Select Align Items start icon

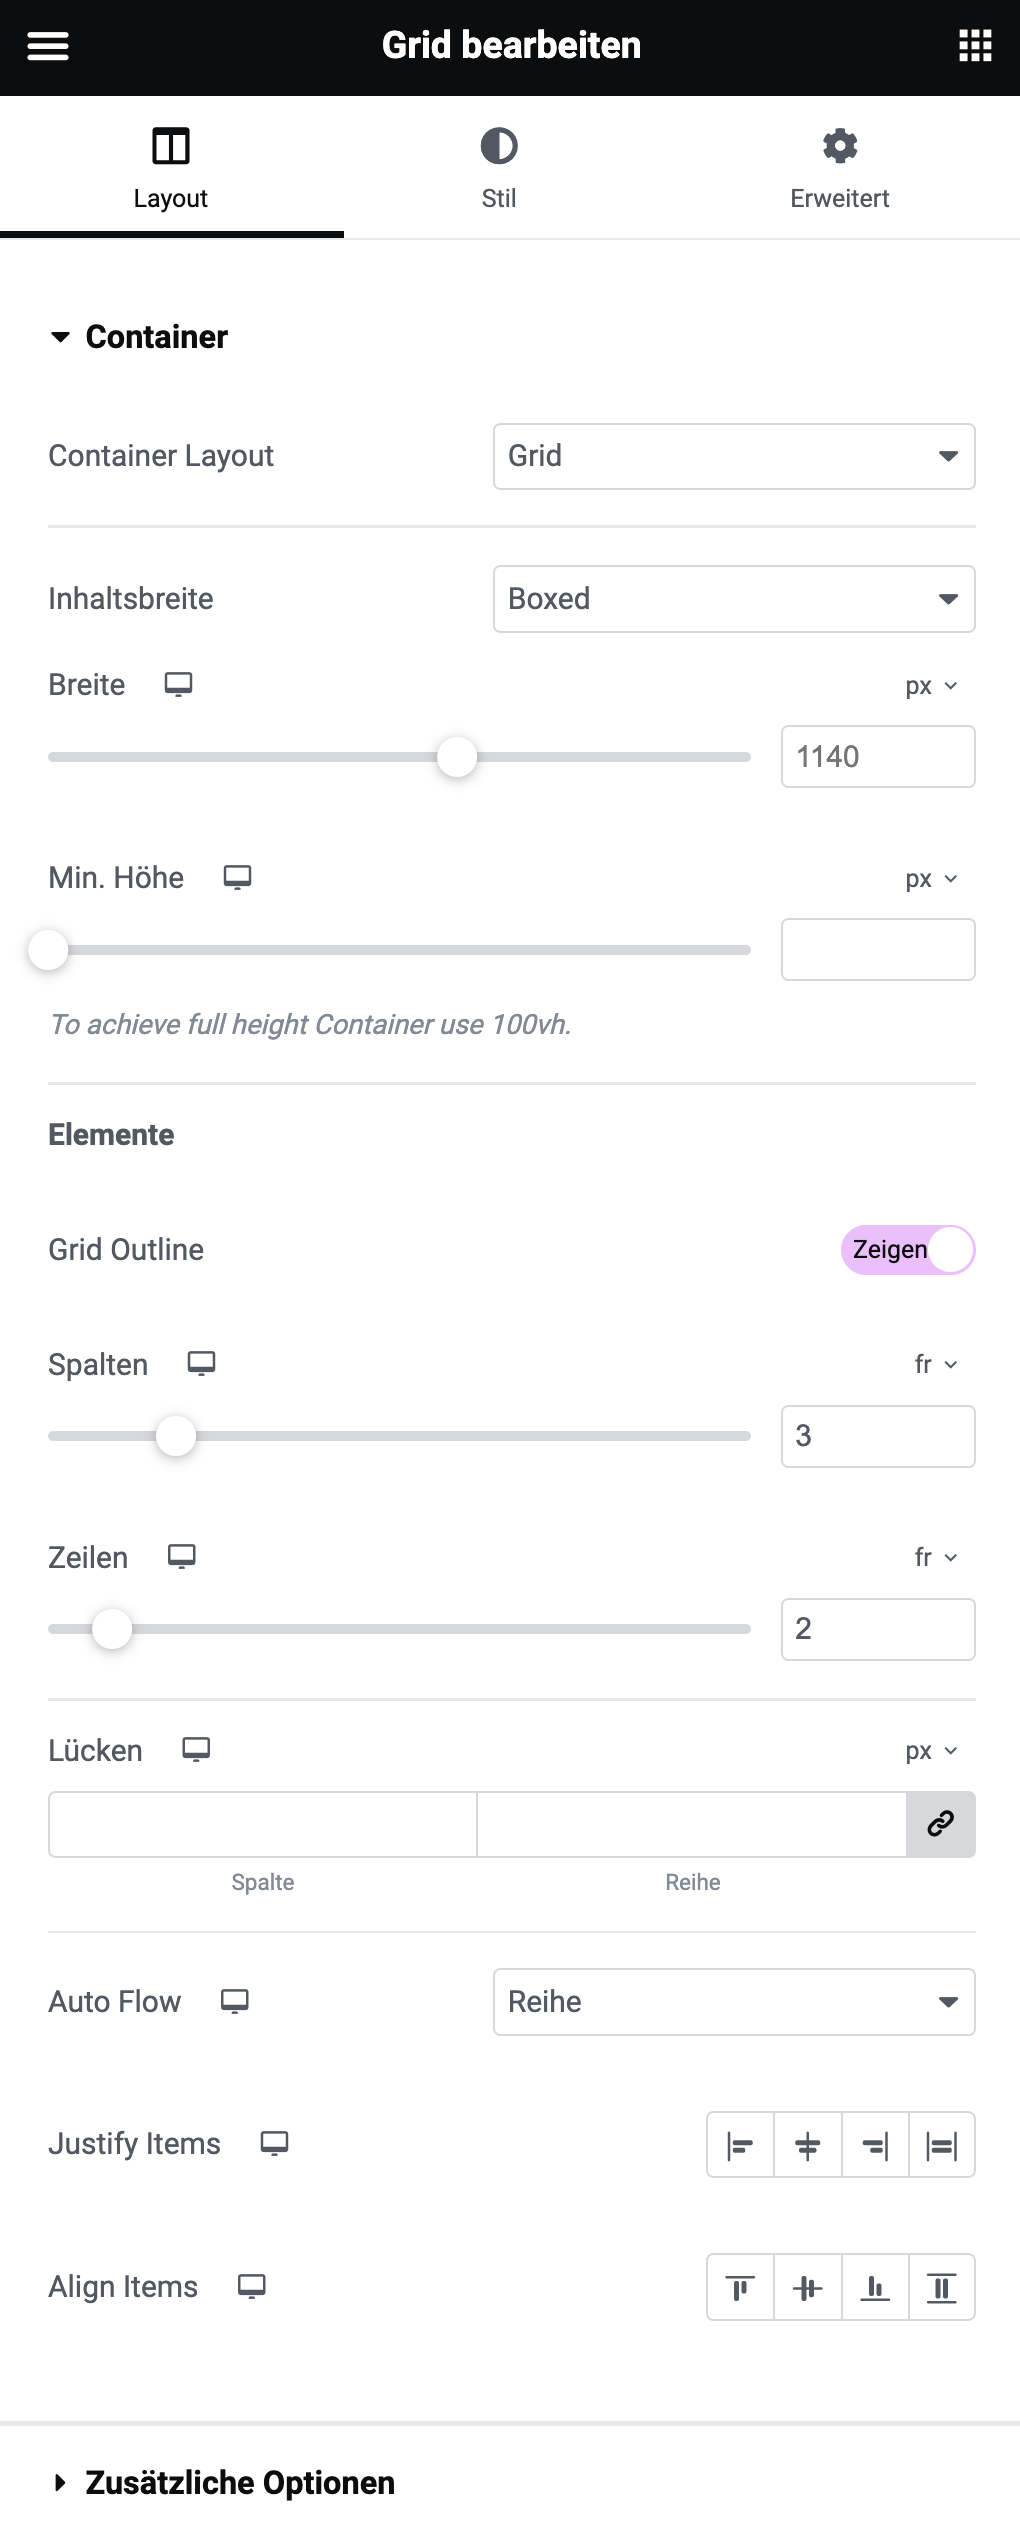[x=740, y=2287]
